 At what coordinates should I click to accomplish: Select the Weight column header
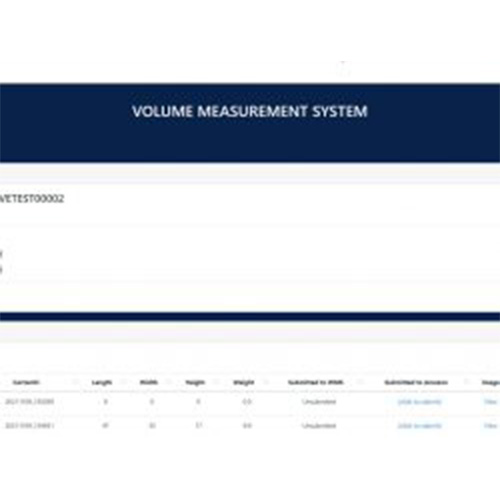coord(244,382)
